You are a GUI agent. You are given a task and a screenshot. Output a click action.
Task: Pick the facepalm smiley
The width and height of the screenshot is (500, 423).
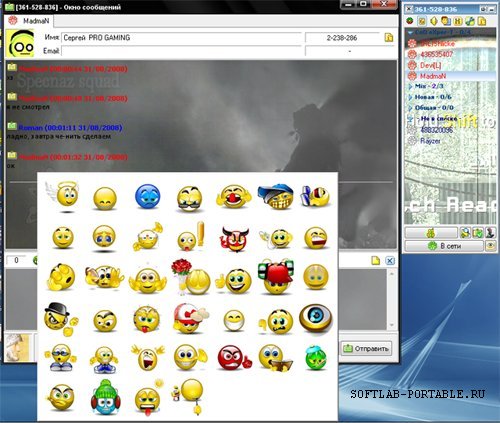click(x=61, y=277)
